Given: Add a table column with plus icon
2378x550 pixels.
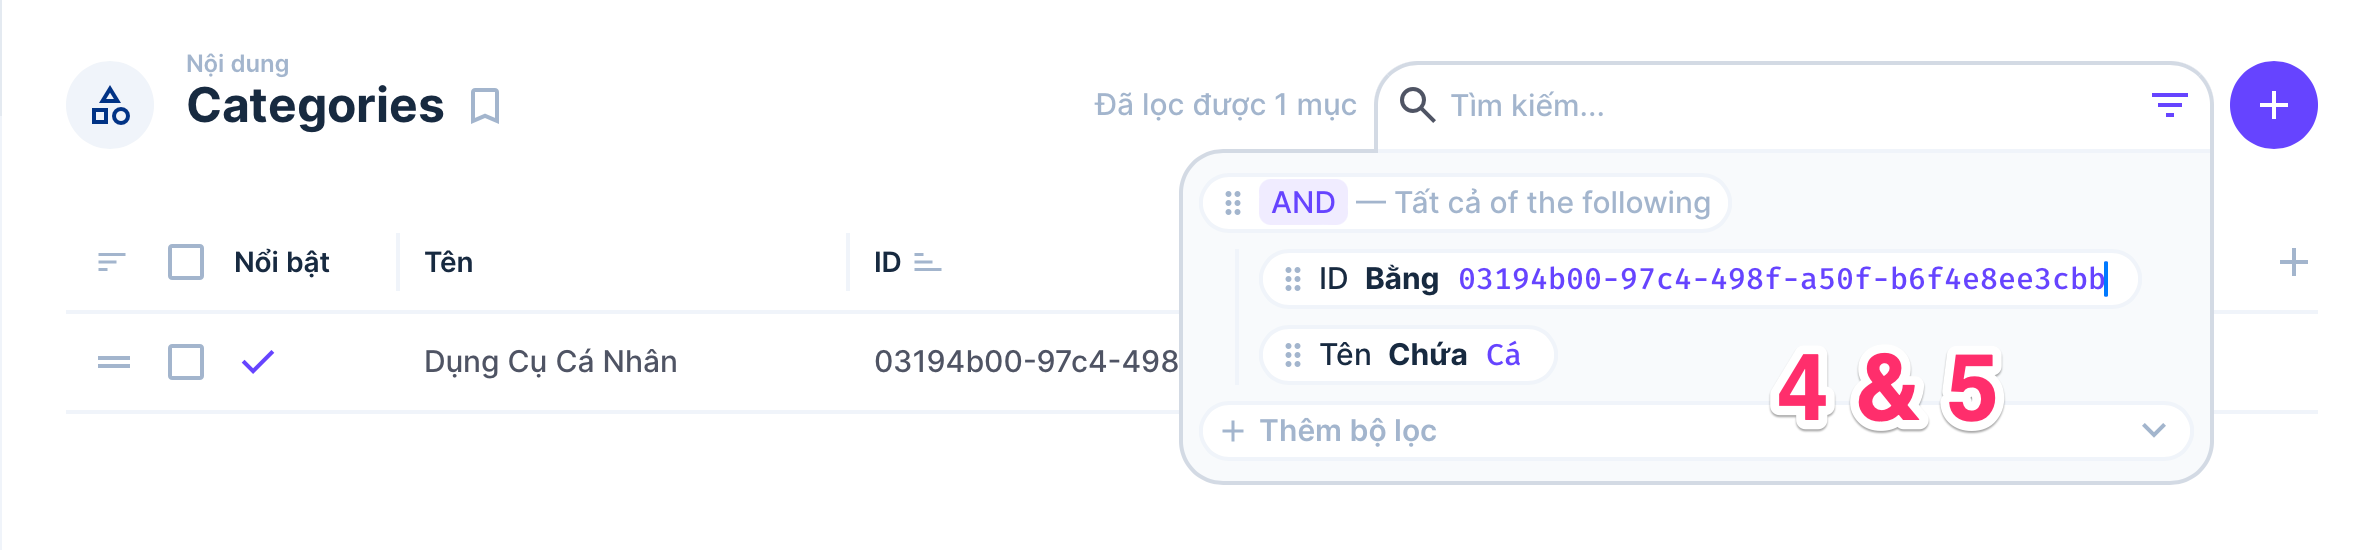Looking at the screenshot, I should 2293,262.
